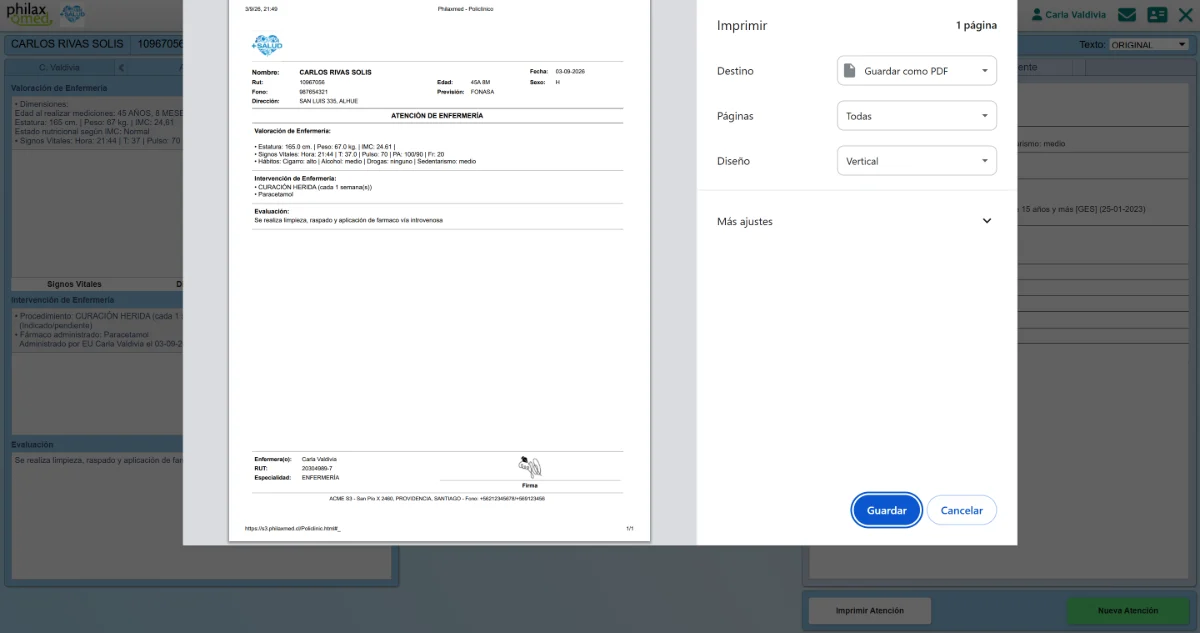Click the footer URL 'https://s3.philaxmed.cl' text
The height and width of the screenshot is (633, 1200).
pyautogui.click(x=292, y=528)
